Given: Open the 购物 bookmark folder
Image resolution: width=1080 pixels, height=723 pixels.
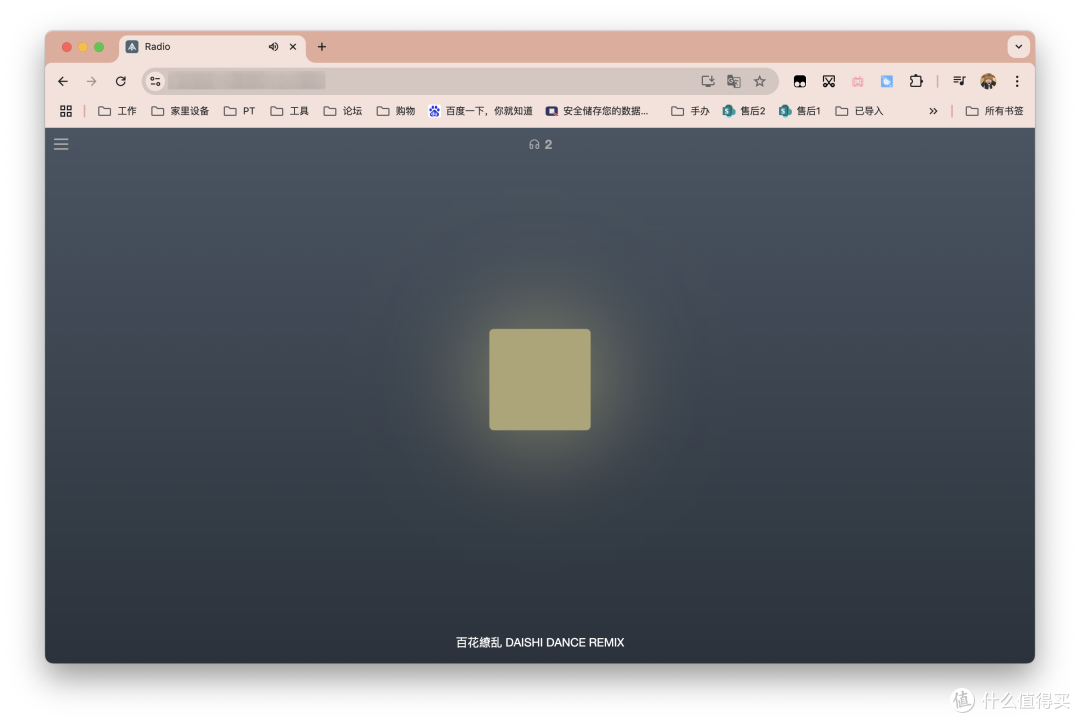Looking at the screenshot, I should (x=395, y=111).
